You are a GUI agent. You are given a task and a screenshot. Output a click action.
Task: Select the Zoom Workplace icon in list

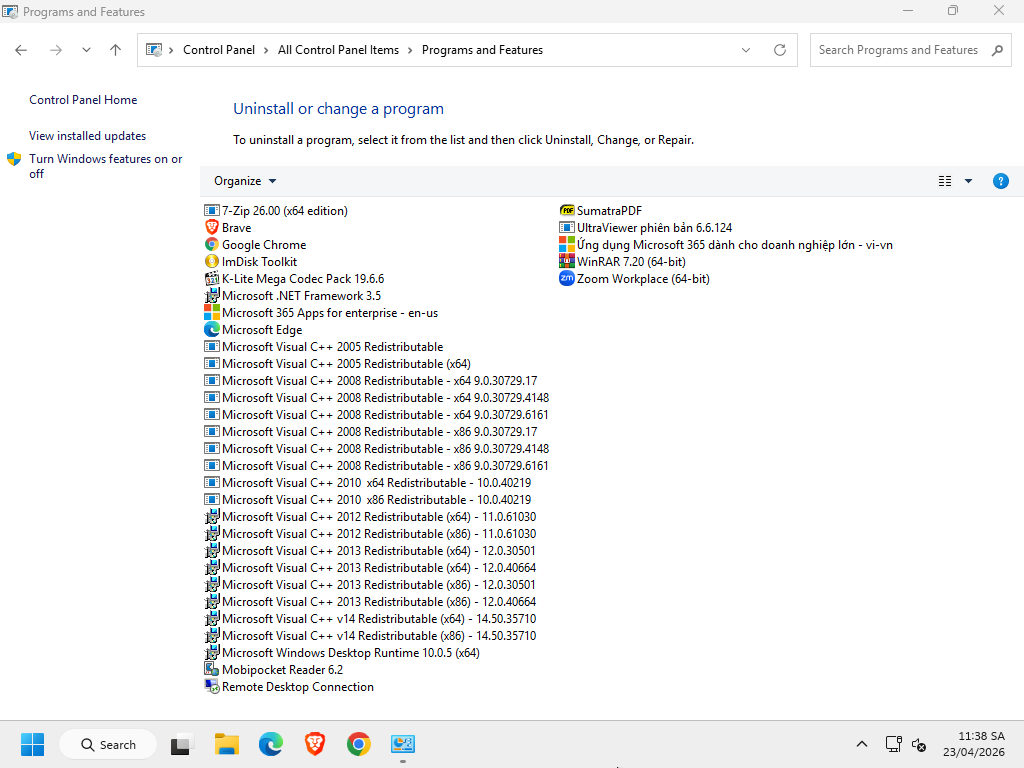[567, 279]
